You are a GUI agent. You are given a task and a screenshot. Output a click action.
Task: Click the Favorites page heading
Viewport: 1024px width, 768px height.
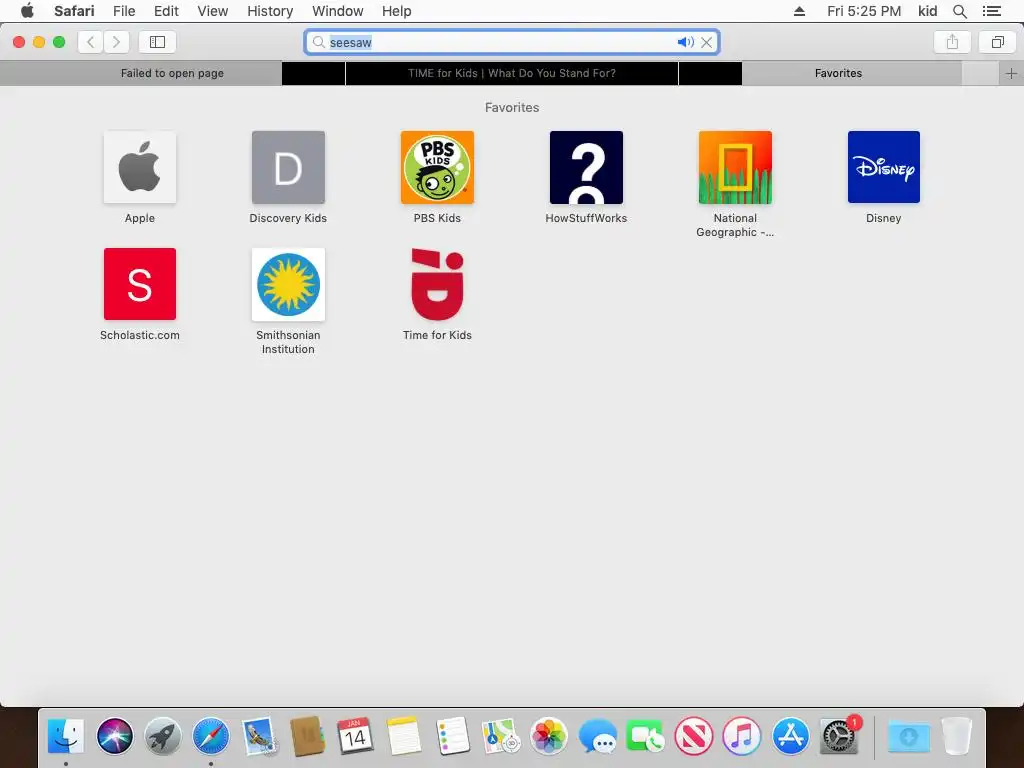click(512, 107)
